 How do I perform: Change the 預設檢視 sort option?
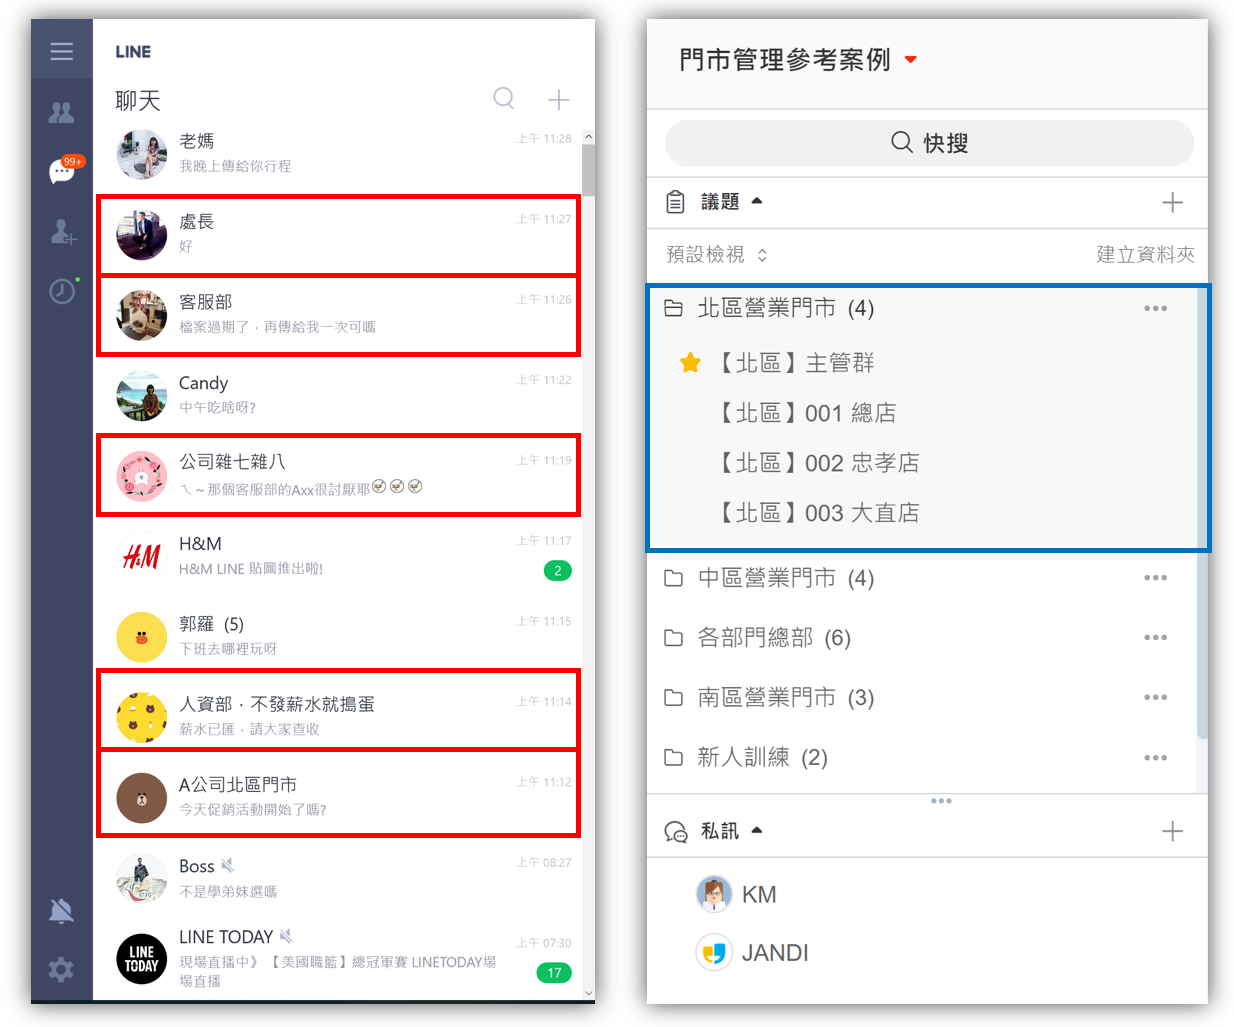coord(716,255)
